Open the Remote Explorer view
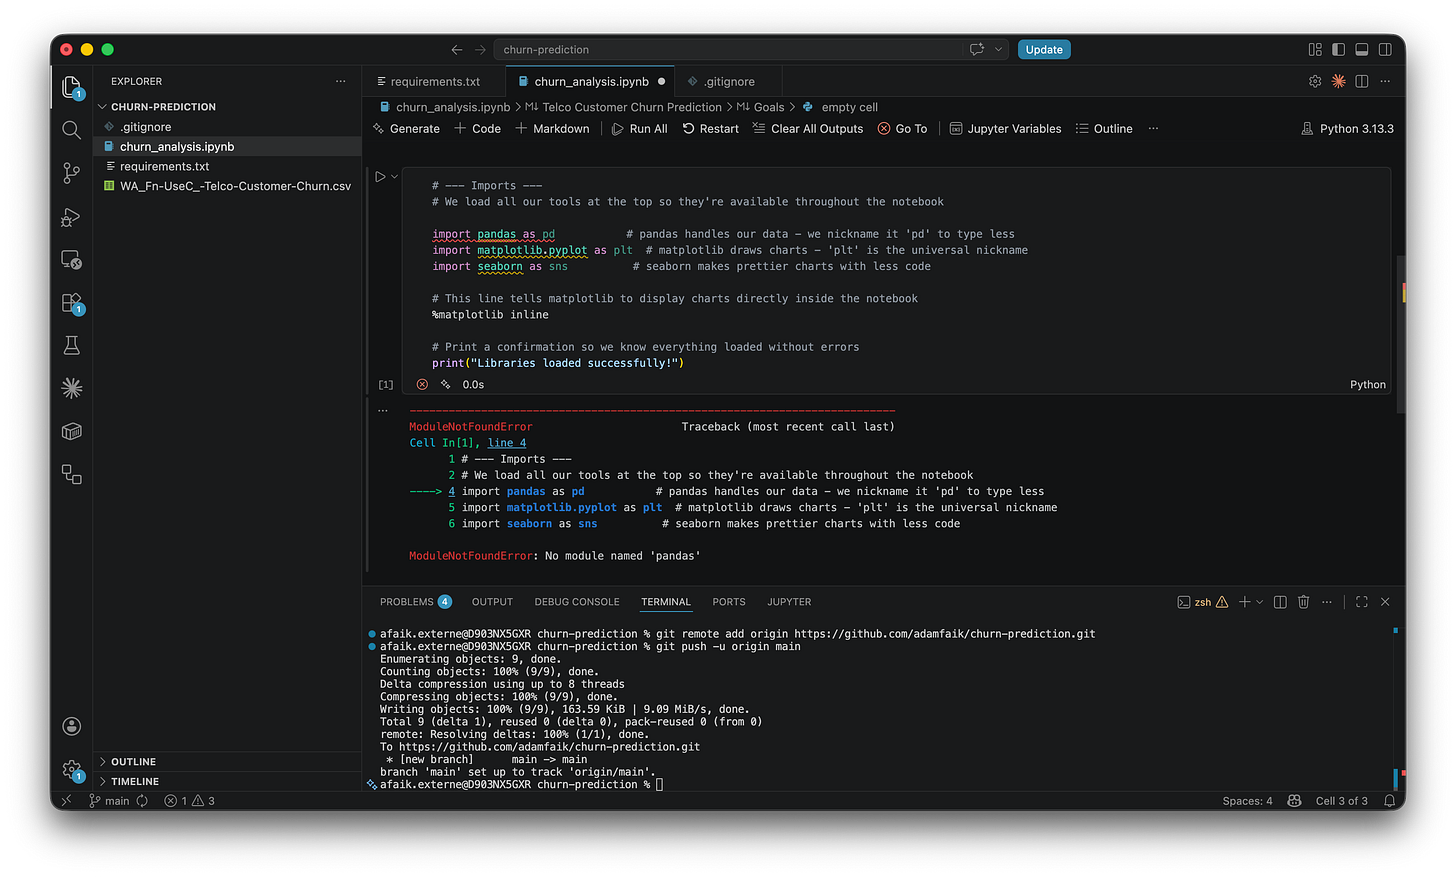Image resolution: width=1456 pixels, height=877 pixels. pos(71,259)
